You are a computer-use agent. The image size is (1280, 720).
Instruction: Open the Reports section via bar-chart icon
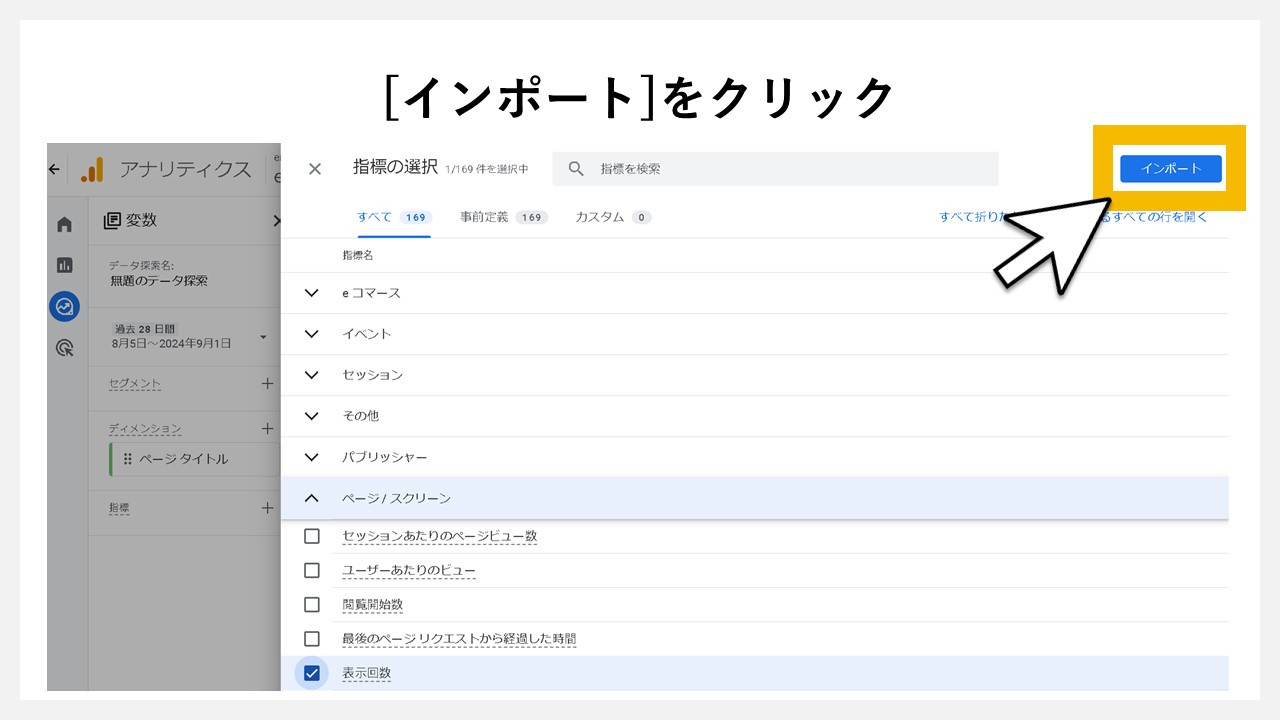tap(64, 265)
